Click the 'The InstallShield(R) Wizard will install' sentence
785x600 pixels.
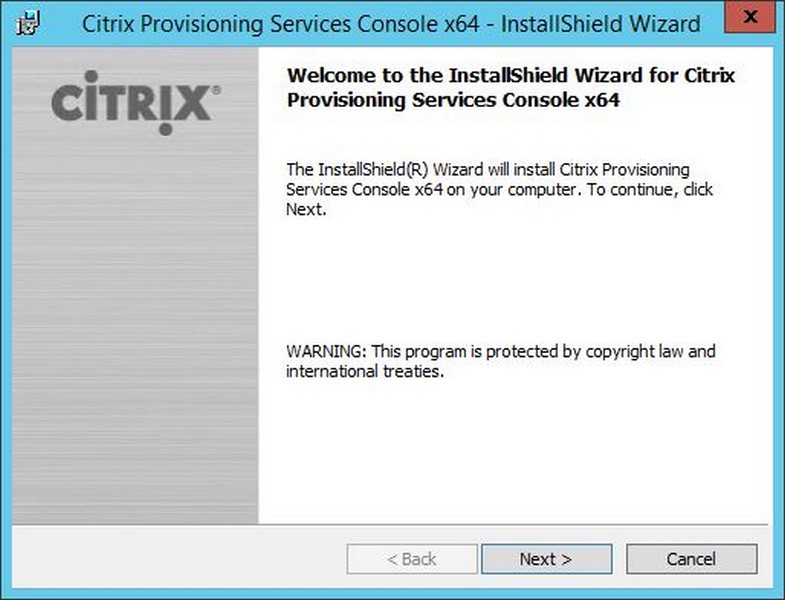(422, 170)
